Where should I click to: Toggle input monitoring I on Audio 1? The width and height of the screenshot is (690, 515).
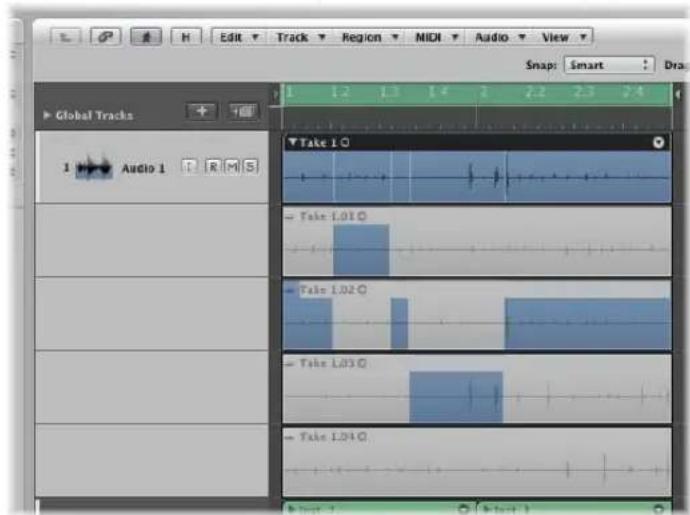click(189, 166)
